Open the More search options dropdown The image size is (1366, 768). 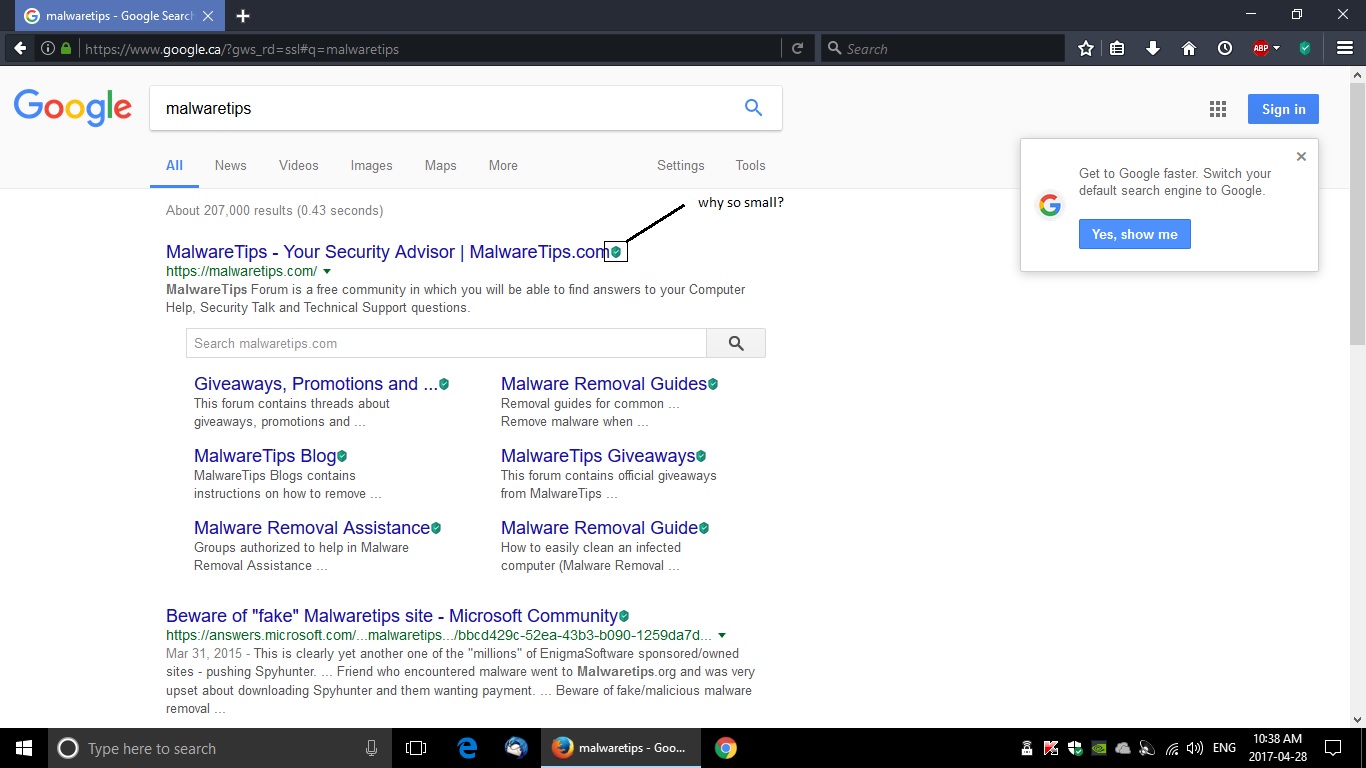503,166
